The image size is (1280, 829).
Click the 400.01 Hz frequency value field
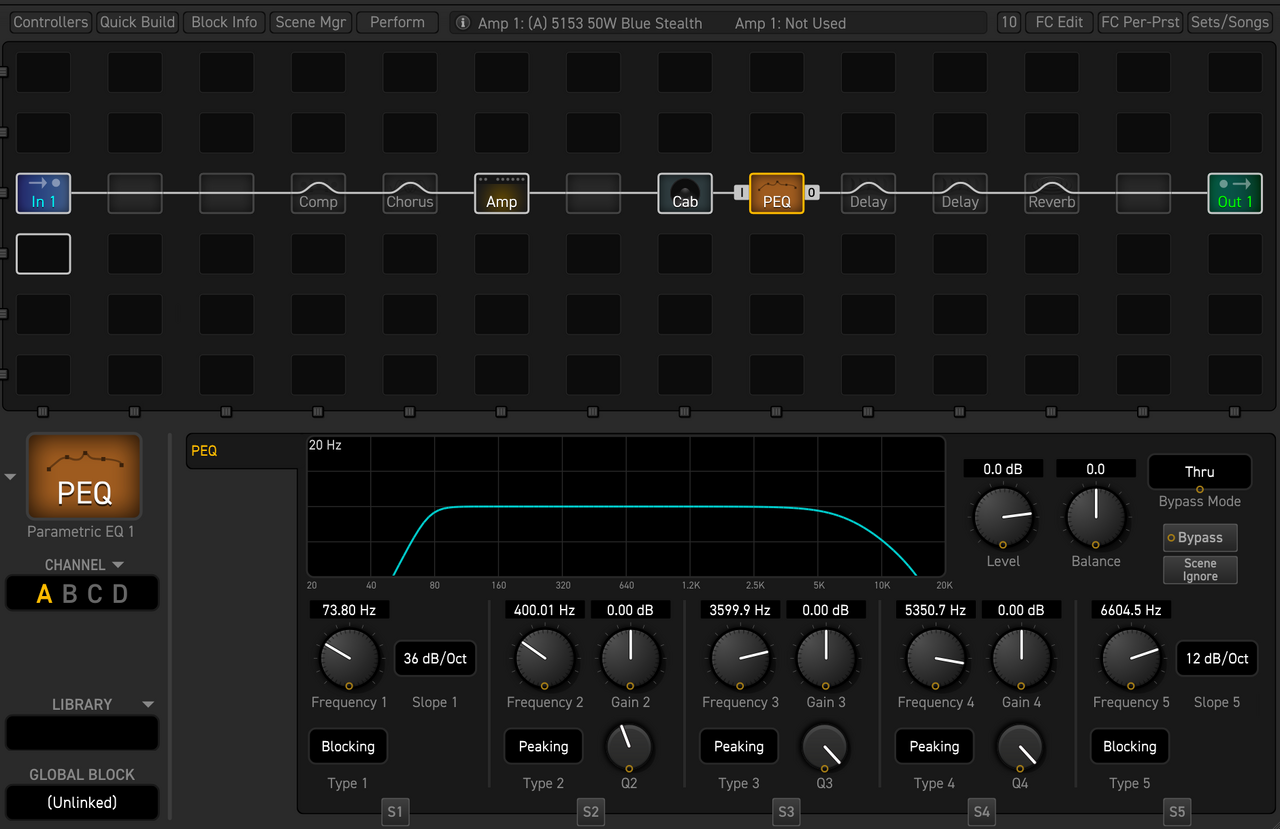(545, 609)
